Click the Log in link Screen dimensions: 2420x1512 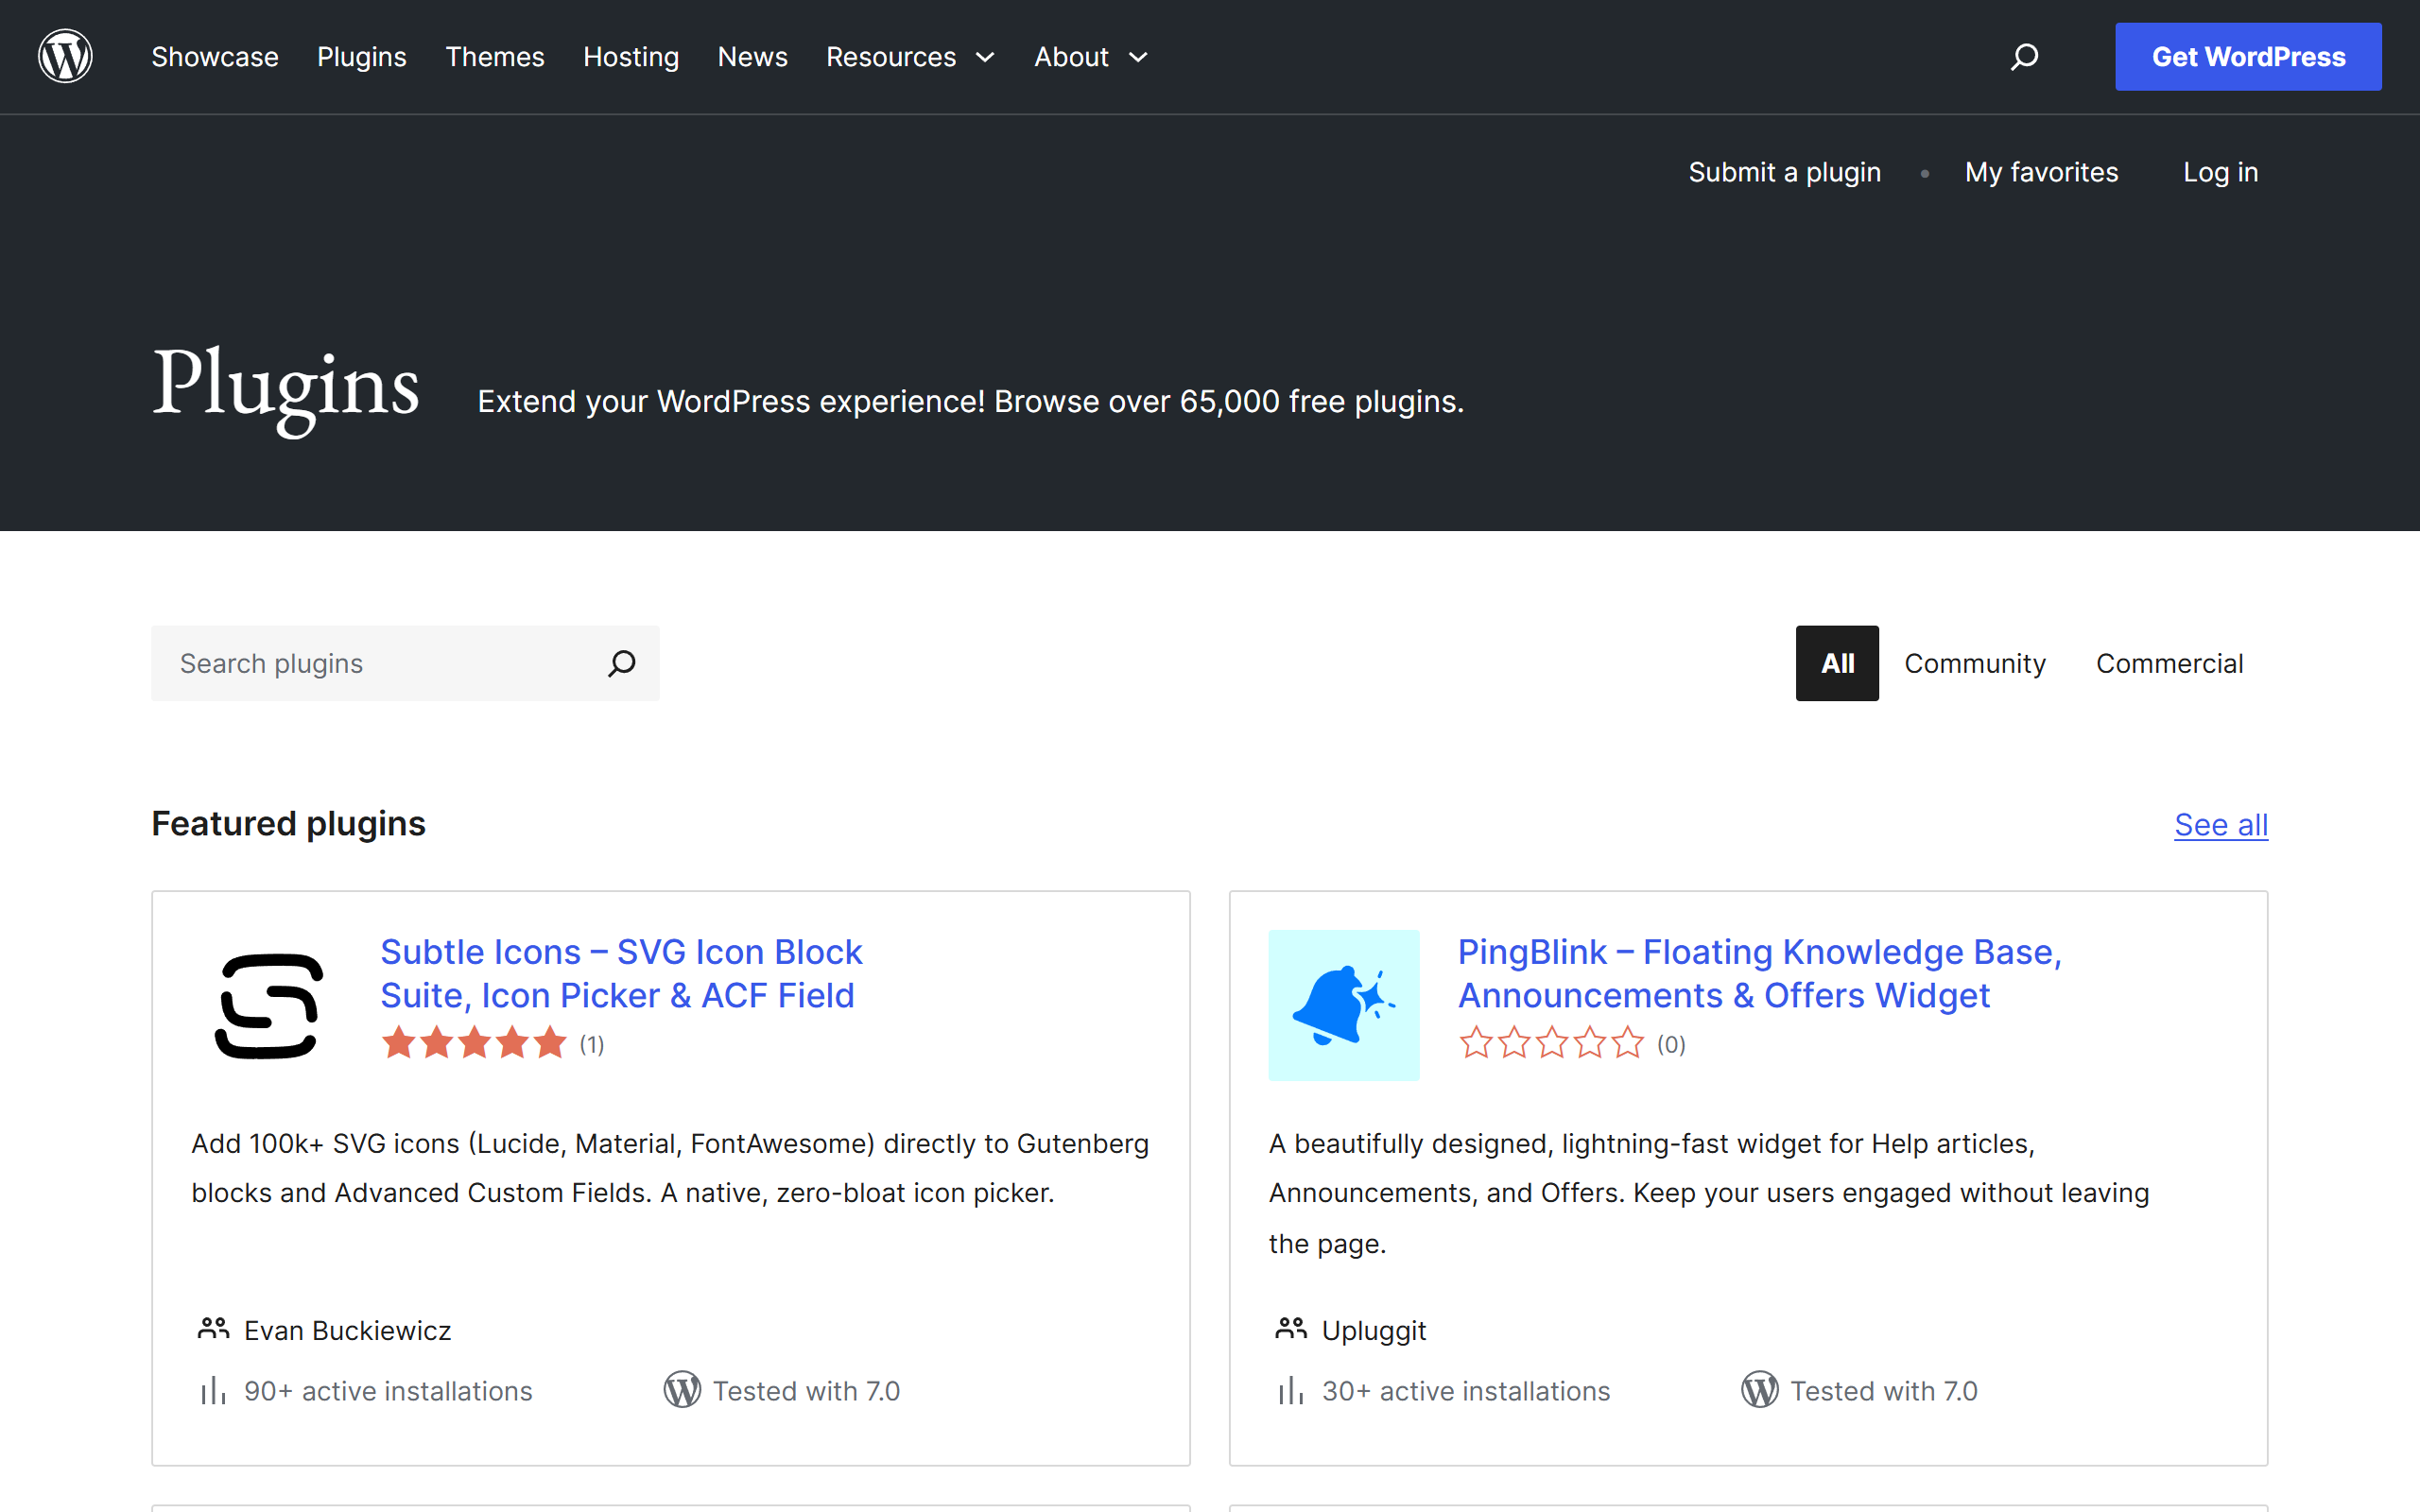[x=2220, y=172]
